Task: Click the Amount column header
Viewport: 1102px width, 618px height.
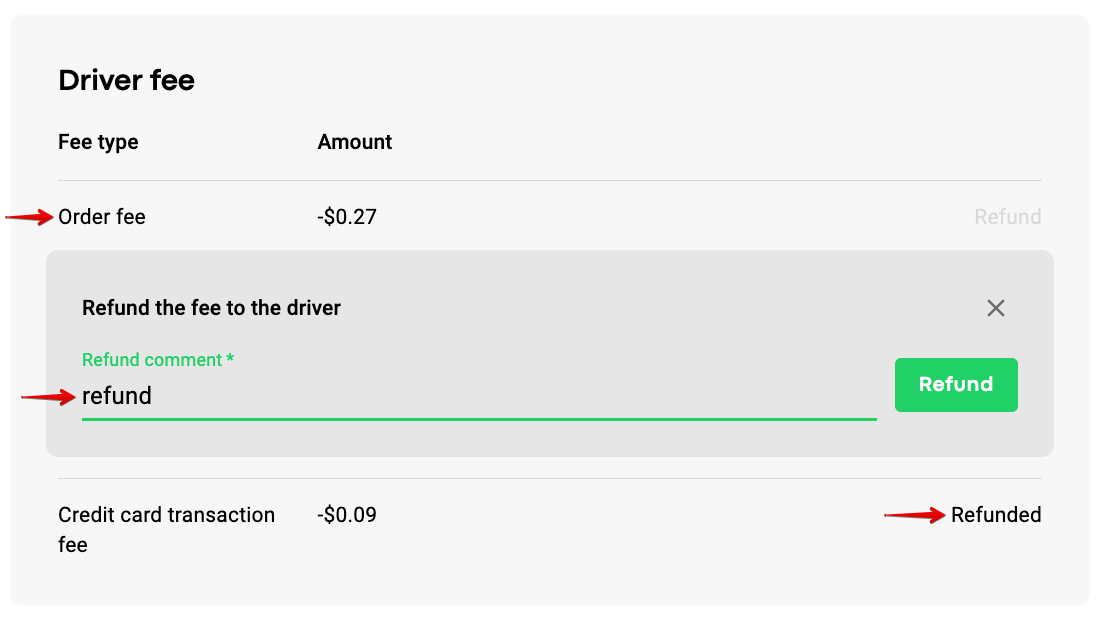Action: [x=355, y=142]
